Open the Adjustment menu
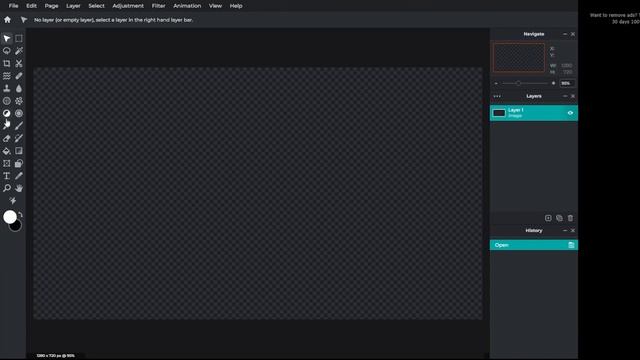 128,6
